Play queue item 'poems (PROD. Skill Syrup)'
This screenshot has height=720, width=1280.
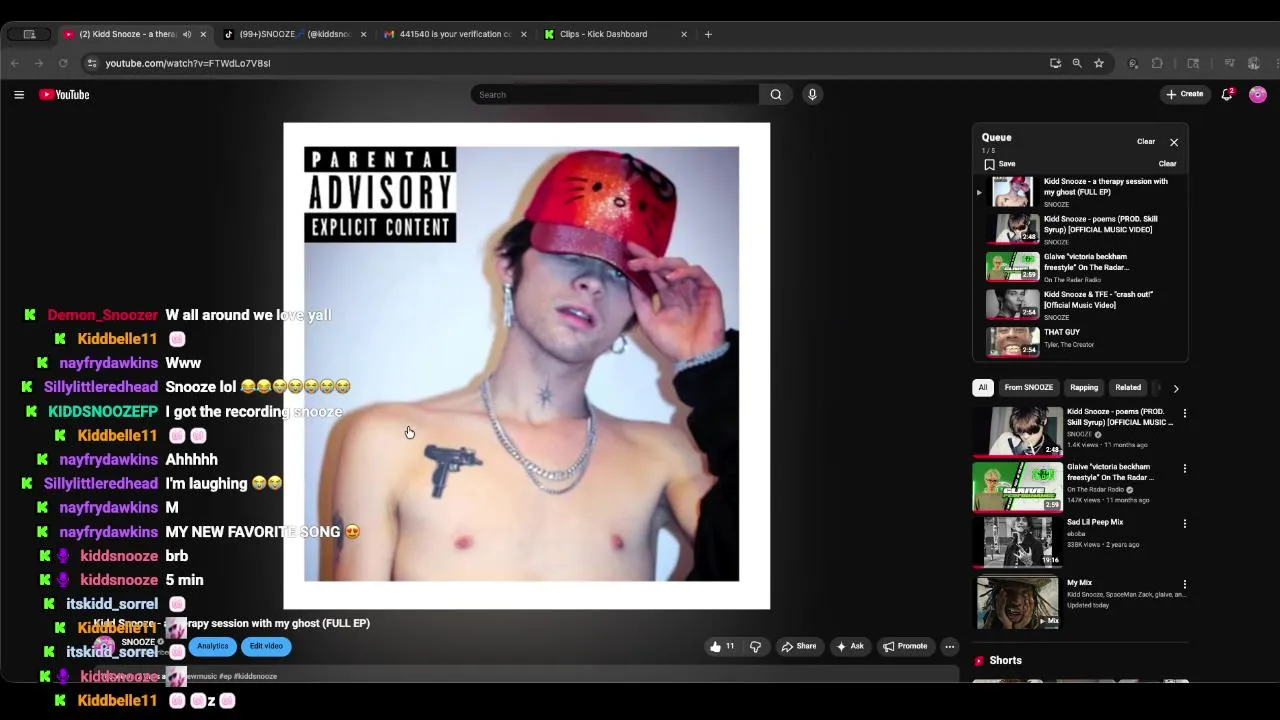[x=1080, y=229]
